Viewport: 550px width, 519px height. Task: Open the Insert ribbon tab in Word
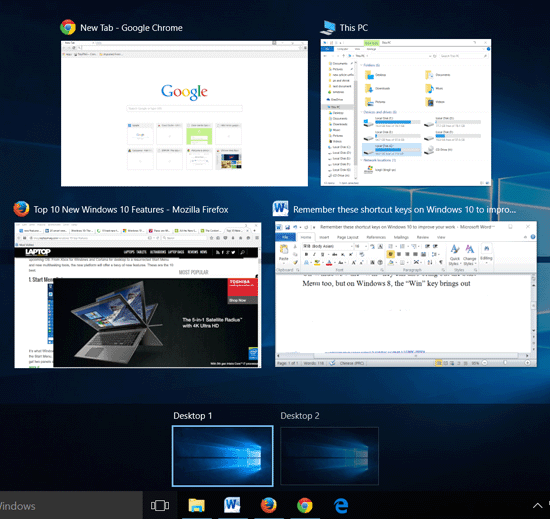point(324,237)
